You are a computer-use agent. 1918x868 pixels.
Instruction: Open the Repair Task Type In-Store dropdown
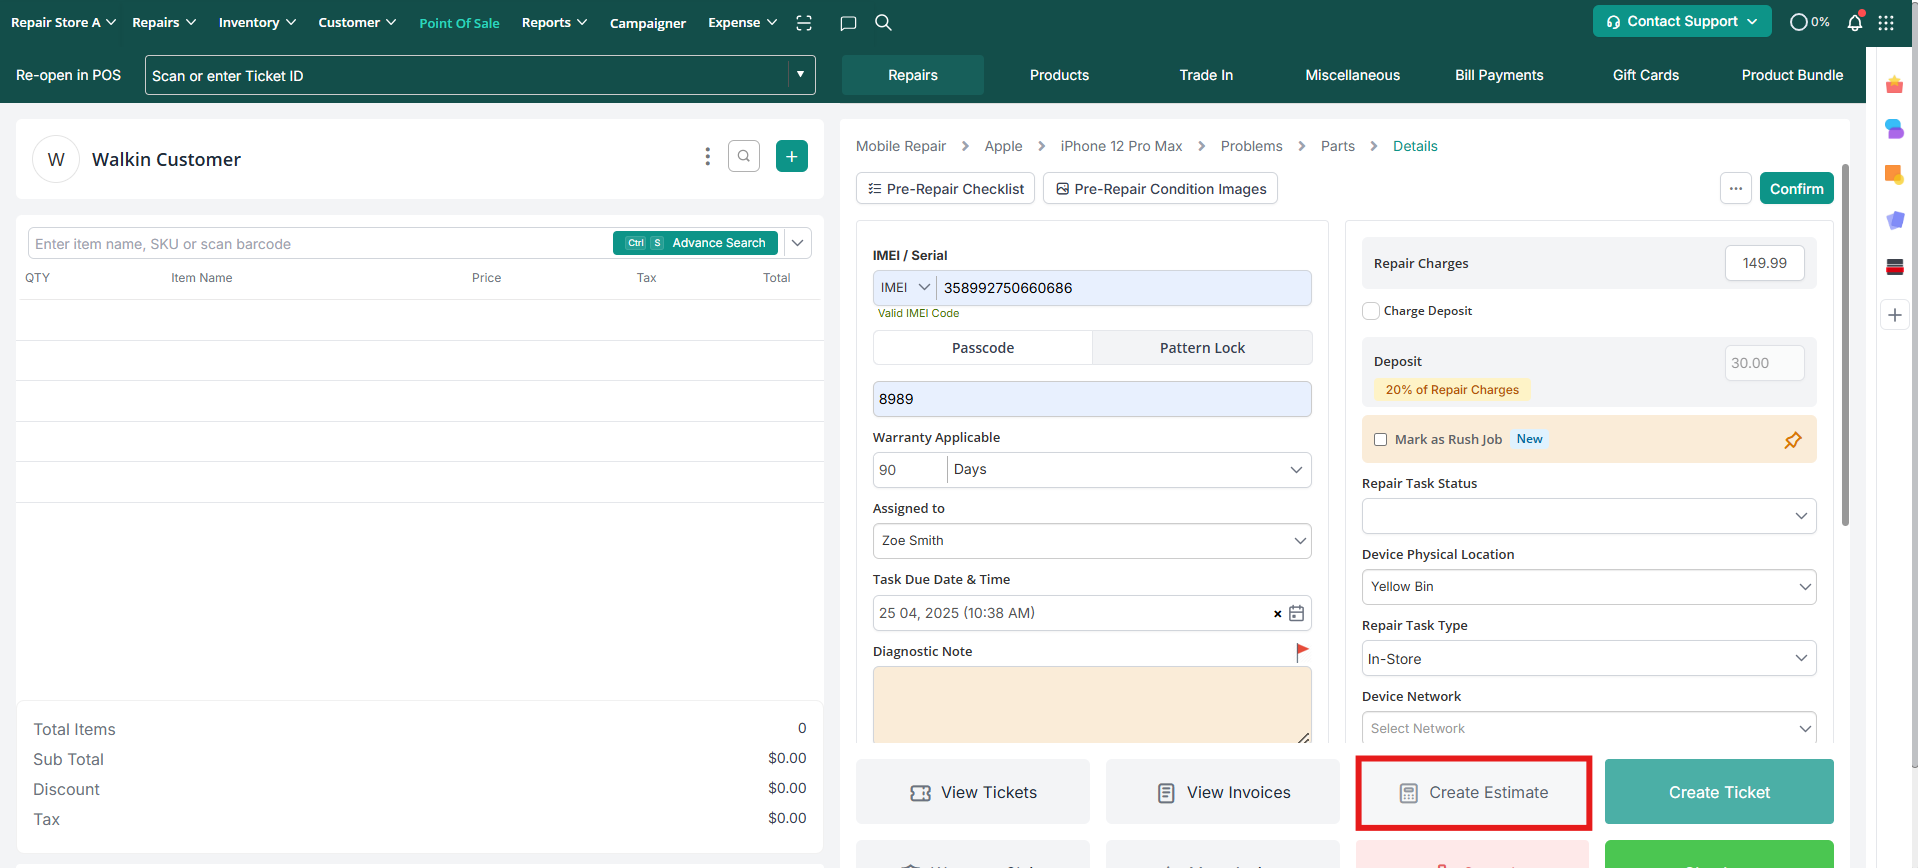point(1589,659)
